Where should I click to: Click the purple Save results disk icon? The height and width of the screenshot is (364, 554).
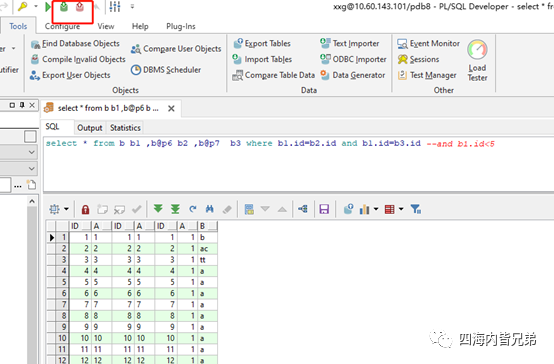(324, 209)
